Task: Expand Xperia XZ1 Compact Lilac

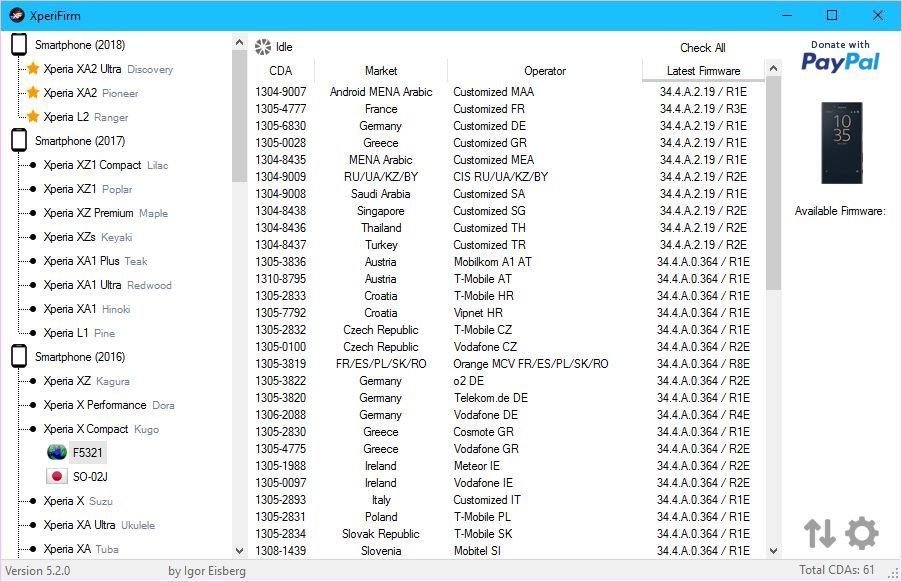Action: (x=106, y=165)
